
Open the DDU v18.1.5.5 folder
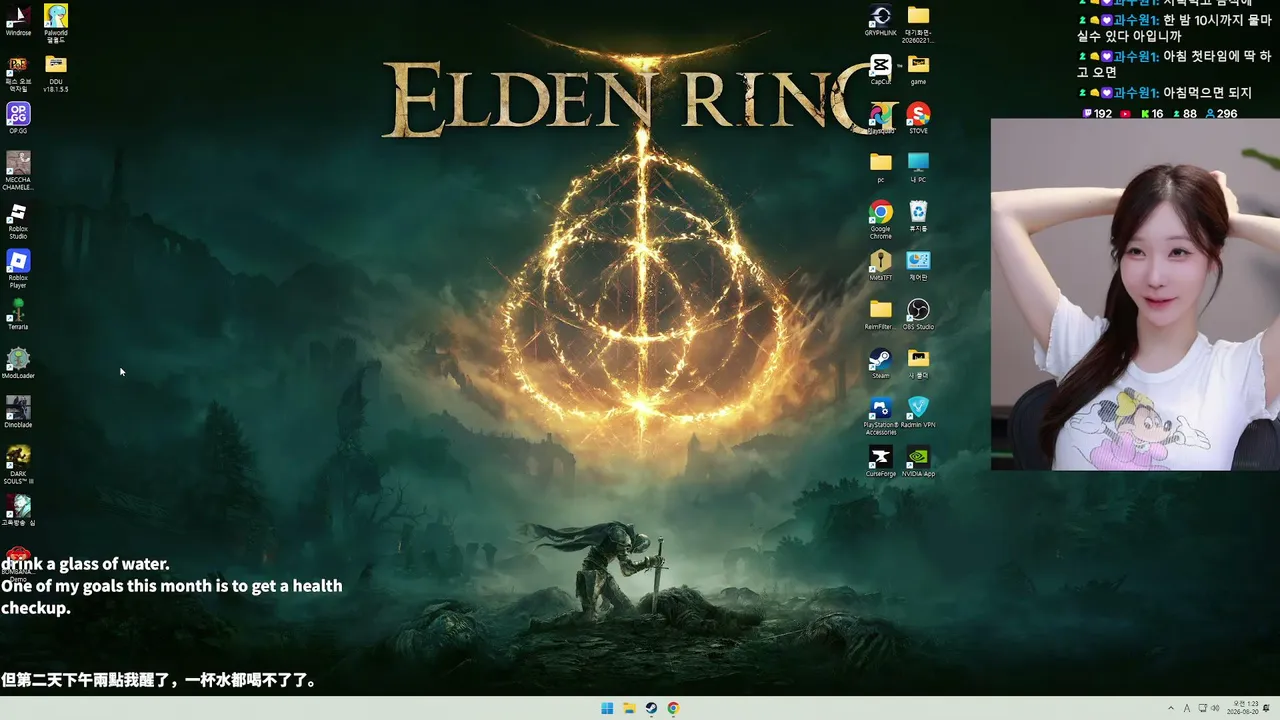pyautogui.click(x=56, y=73)
